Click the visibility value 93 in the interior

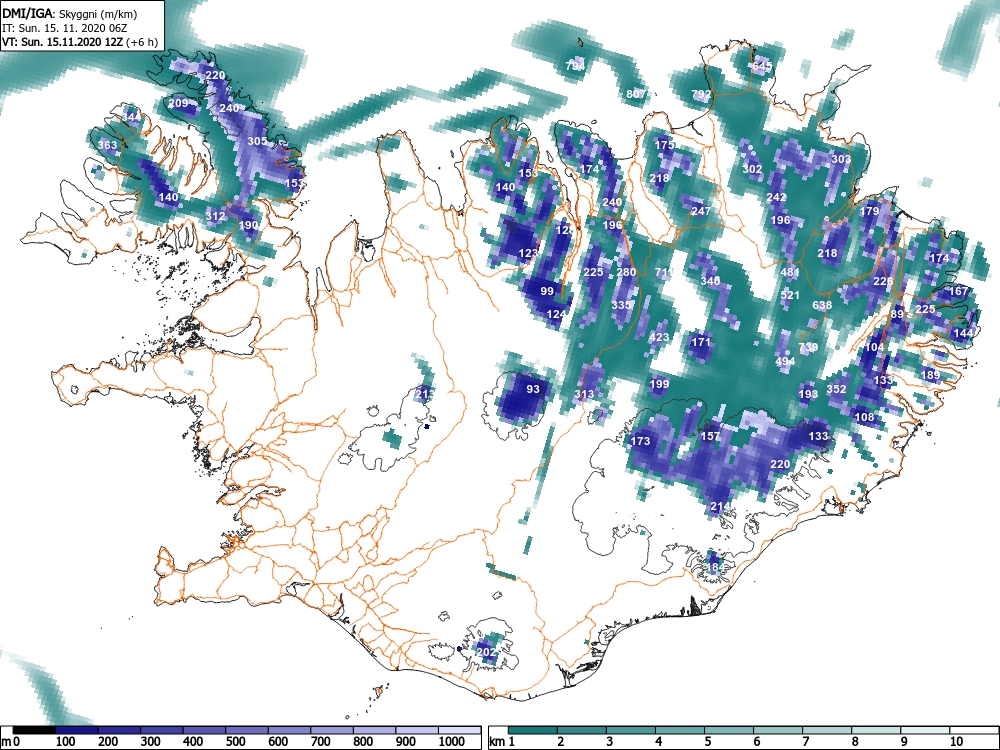(x=533, y=389)
